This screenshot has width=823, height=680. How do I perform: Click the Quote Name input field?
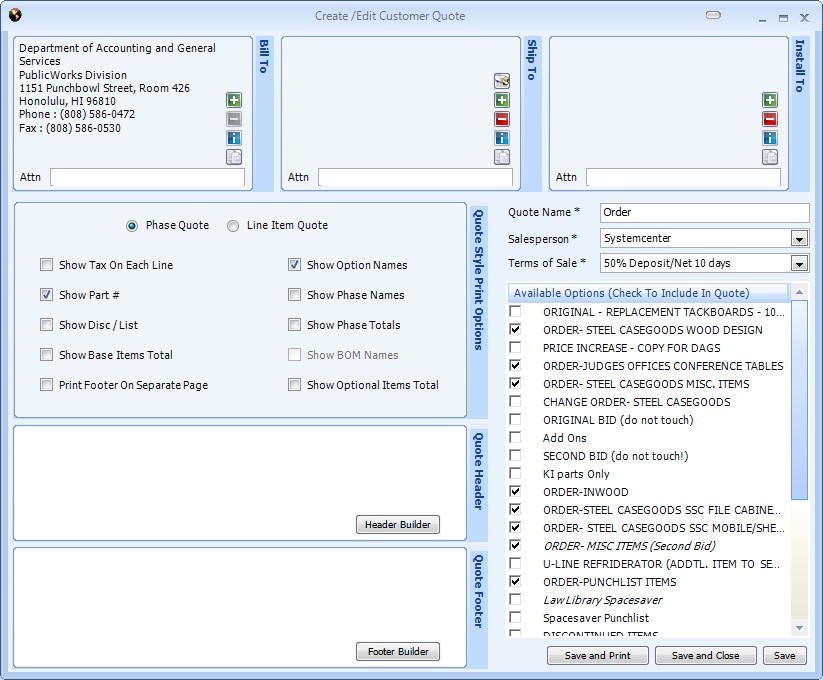704,213
